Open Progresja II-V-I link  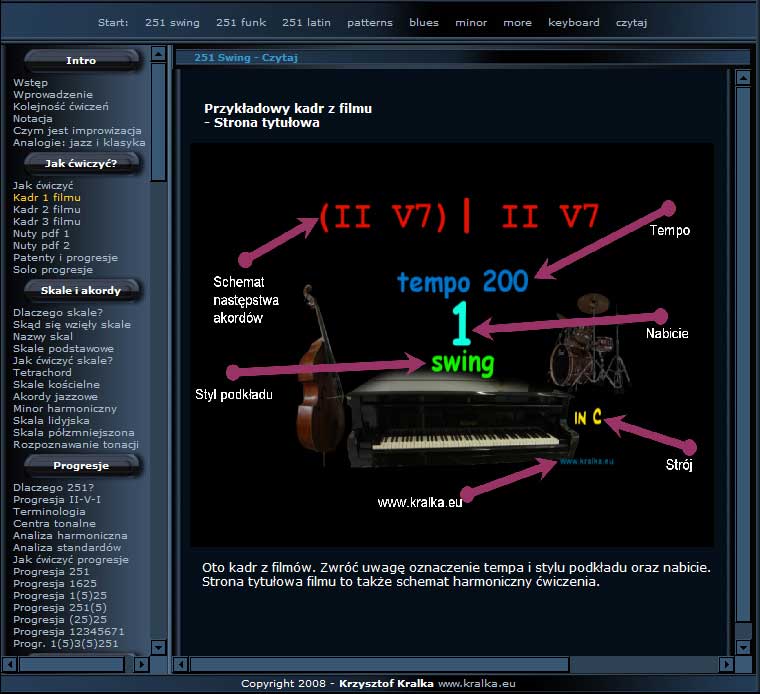(x=57, y=500)
